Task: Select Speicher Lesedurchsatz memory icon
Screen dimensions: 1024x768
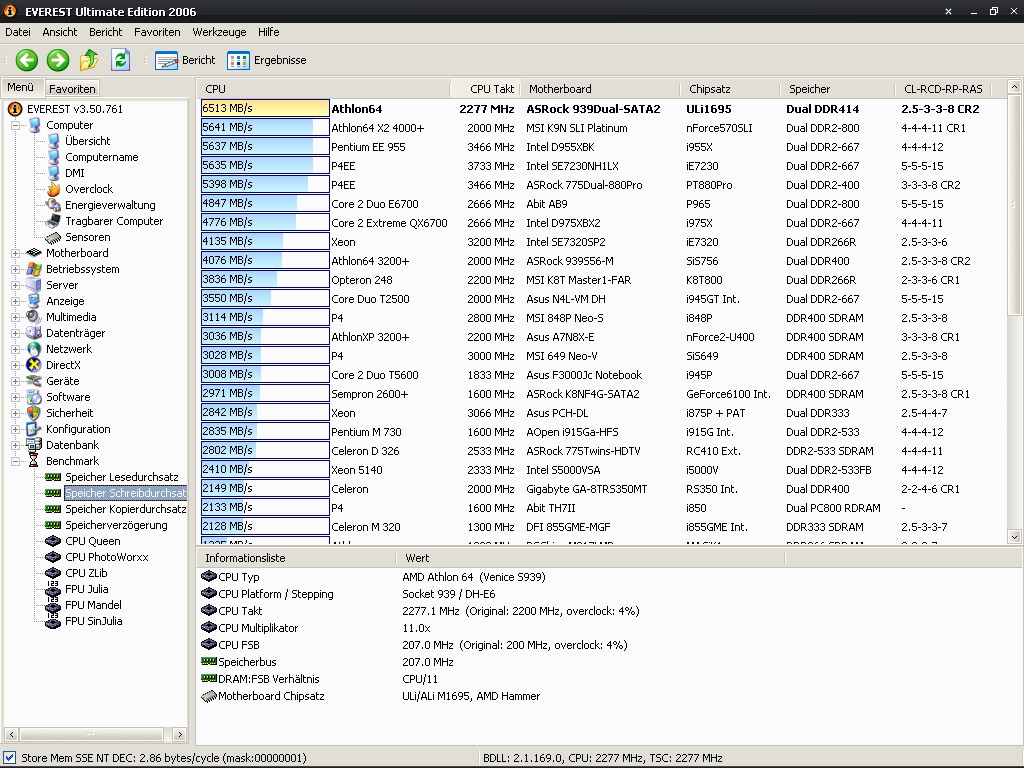Action: pos(53,477)
